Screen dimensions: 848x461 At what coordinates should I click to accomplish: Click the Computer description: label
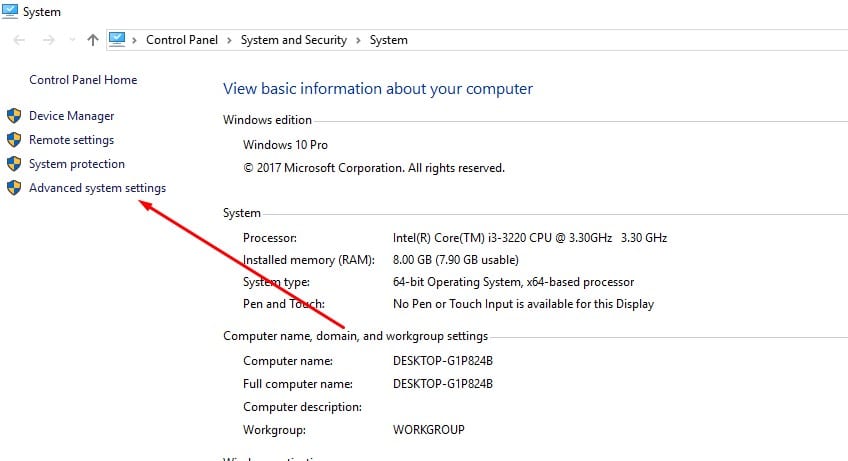[302, 407]
